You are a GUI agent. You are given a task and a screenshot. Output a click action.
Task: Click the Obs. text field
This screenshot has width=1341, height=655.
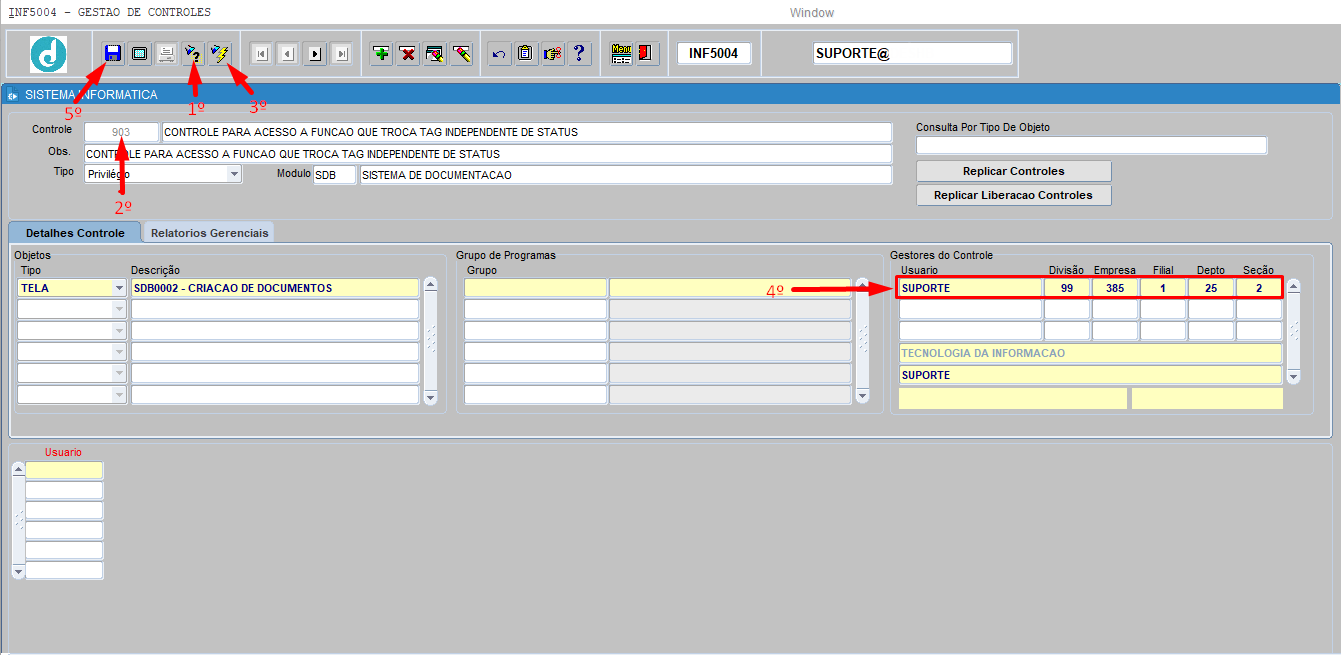click(x=488, y=154)
